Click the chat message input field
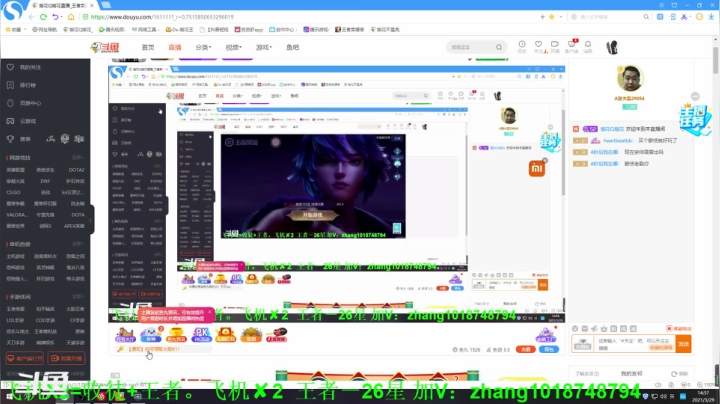This screenshot has height=404, width=720. pyautogui.click(x=636, y=344)
